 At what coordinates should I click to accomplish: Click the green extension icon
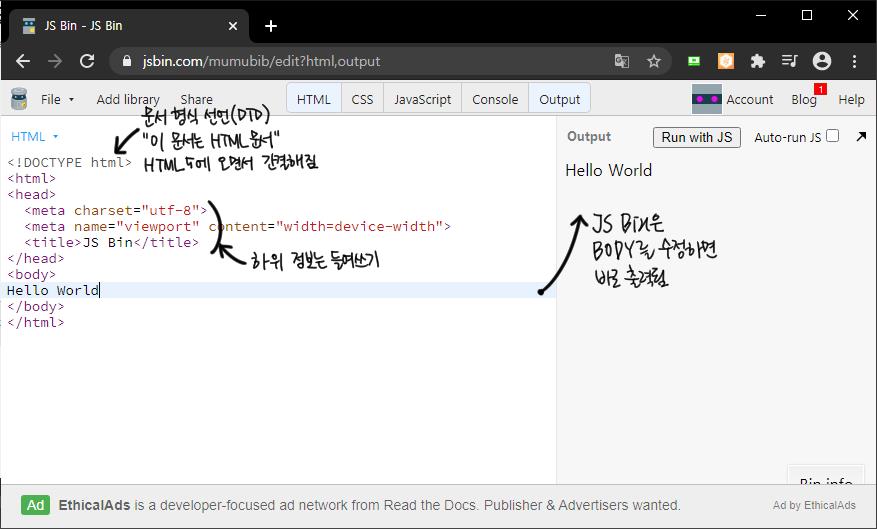click(694, 61)
